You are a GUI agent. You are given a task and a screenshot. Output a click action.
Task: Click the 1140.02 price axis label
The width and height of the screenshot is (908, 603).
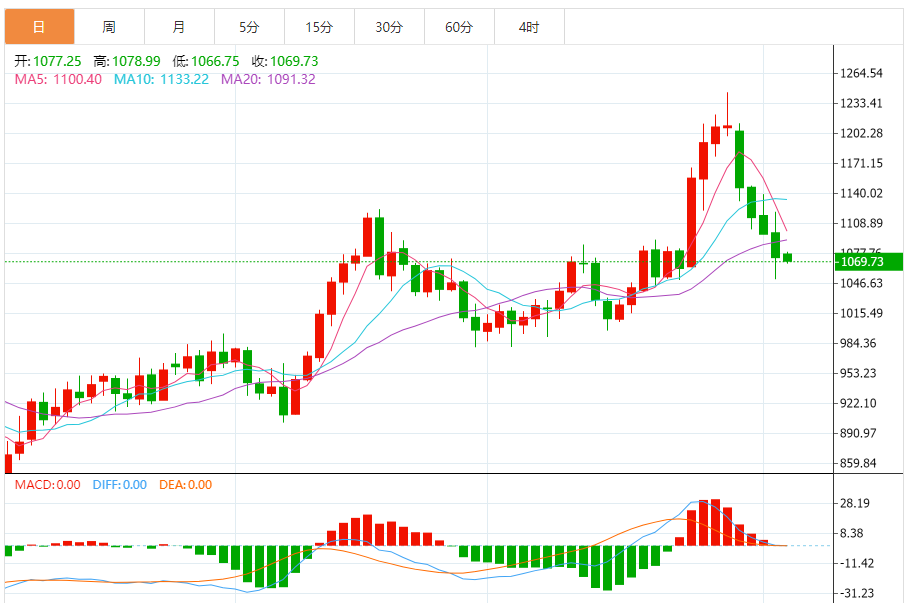[x=861, y=193]
